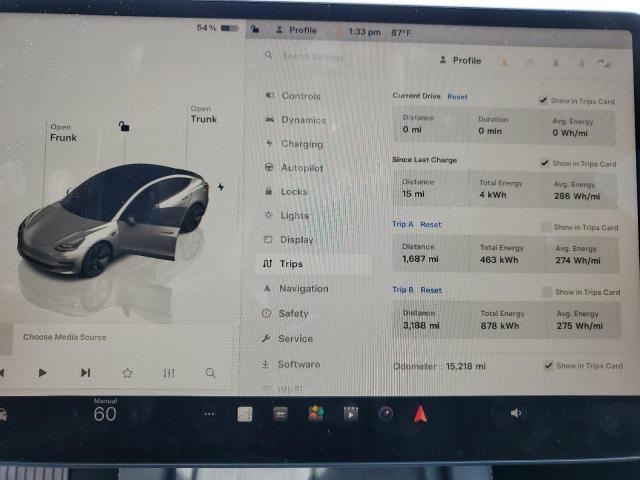Tap the Trip A distance 1,687 mi

(420, 259)
